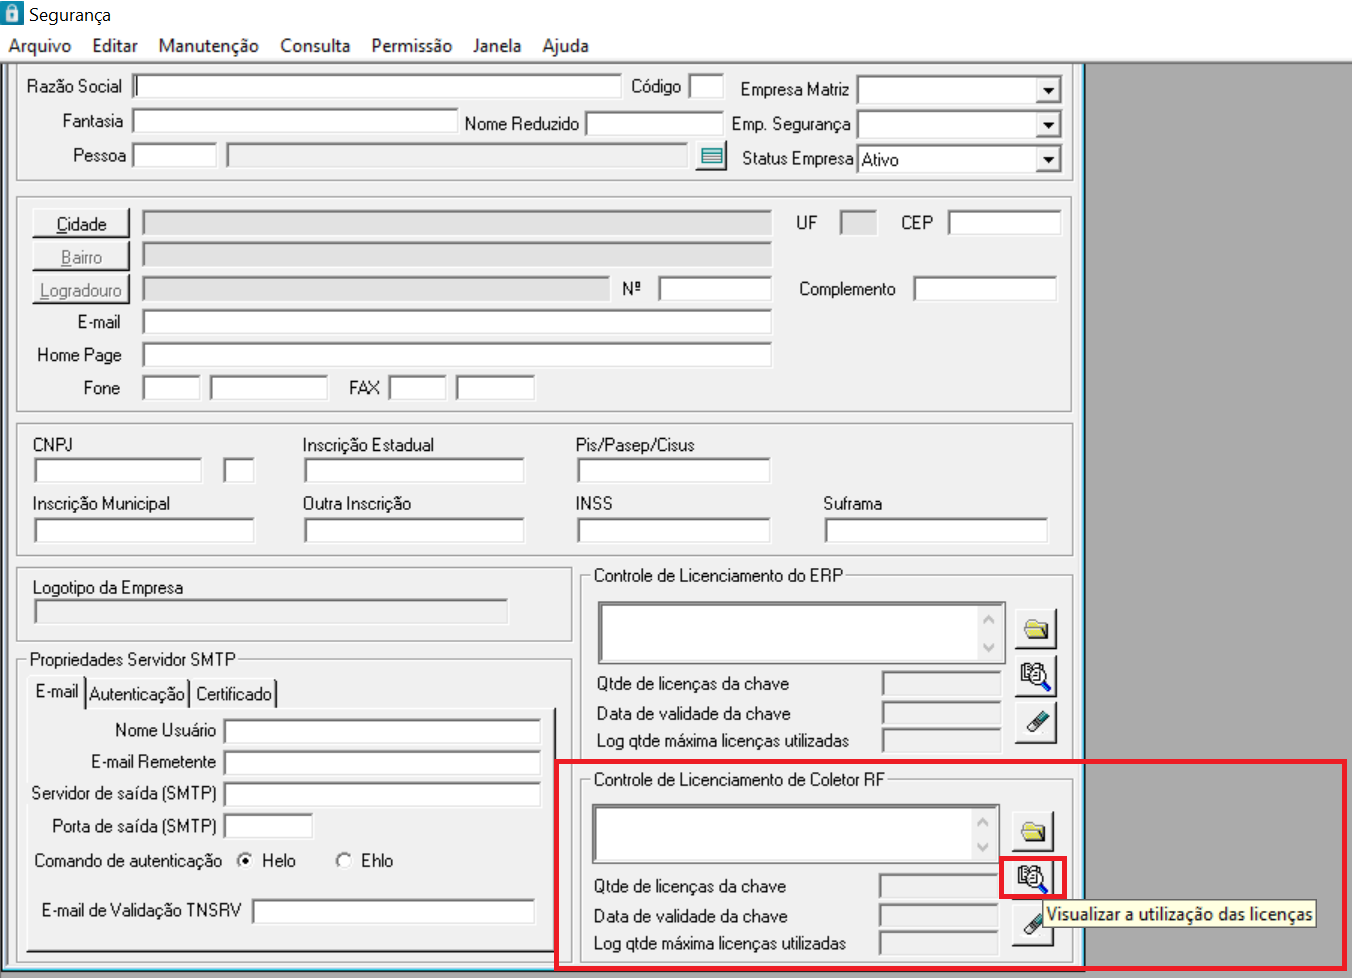1352x978 pixels.
Task: Click Coletor RF key scrollbar up arrow
Action: pyautogui.click(x=983, y=822)
